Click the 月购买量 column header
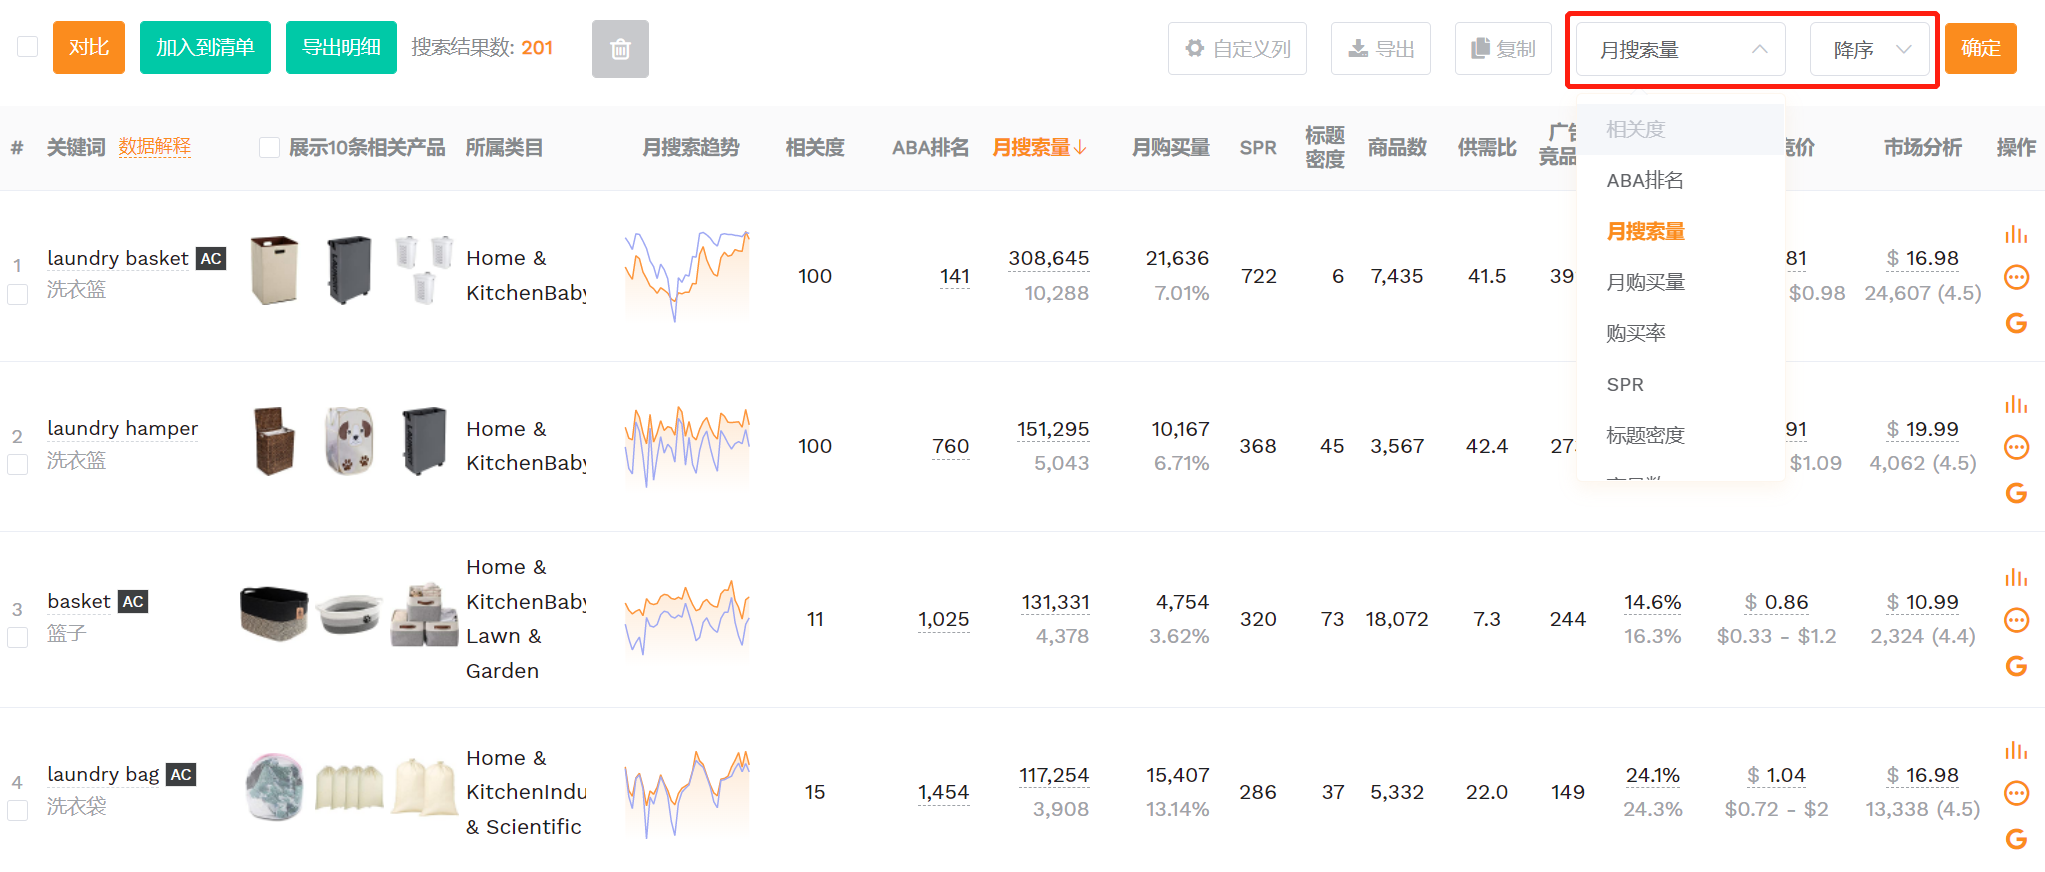 coord(1171,148)
